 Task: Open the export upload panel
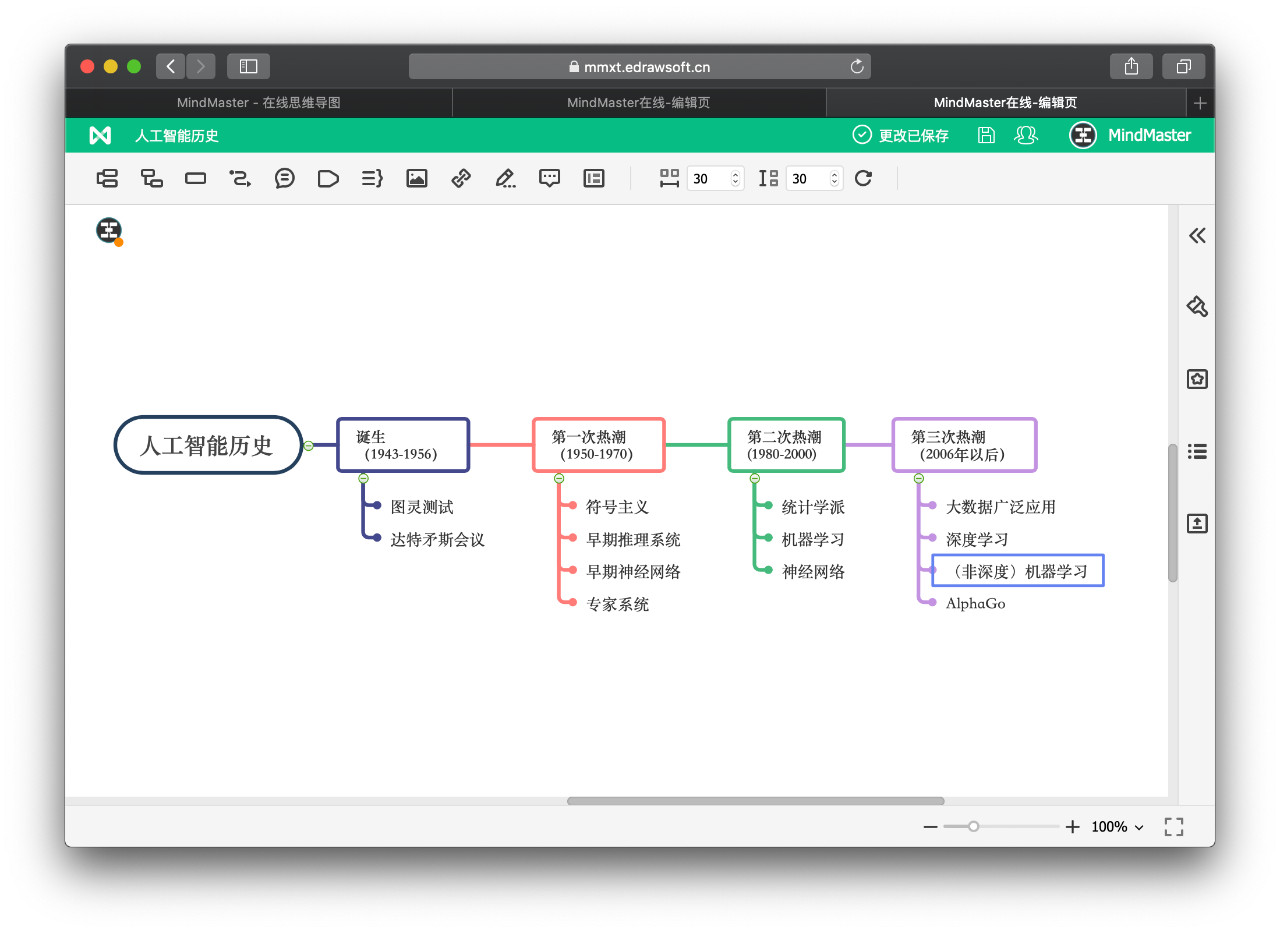(x=1197, y=523)
